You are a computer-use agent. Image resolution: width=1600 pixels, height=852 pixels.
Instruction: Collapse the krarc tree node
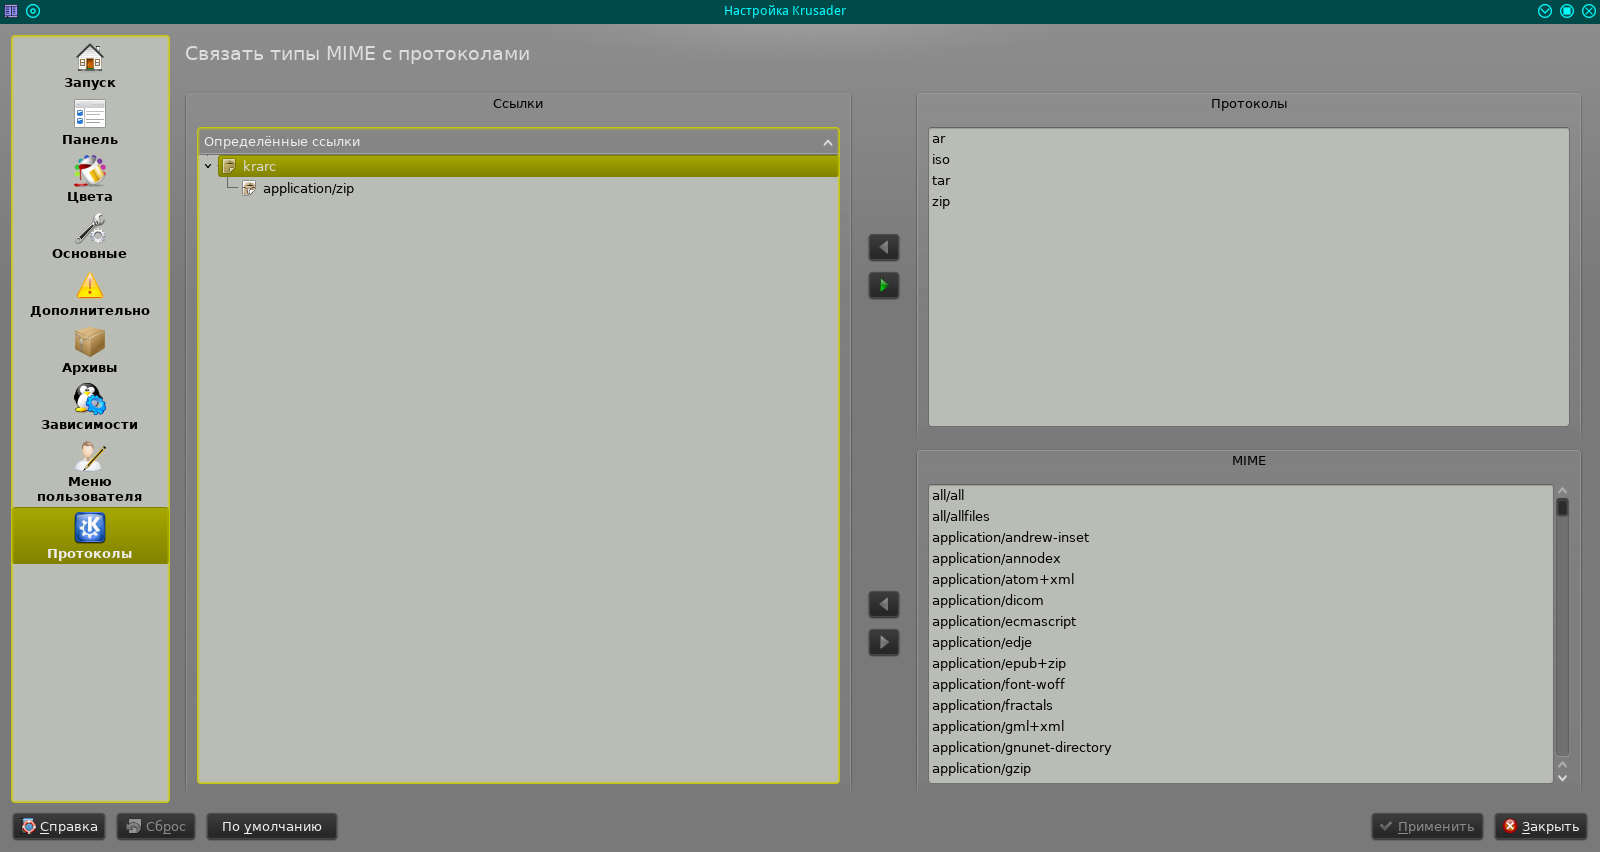click(x=208, y=166)
